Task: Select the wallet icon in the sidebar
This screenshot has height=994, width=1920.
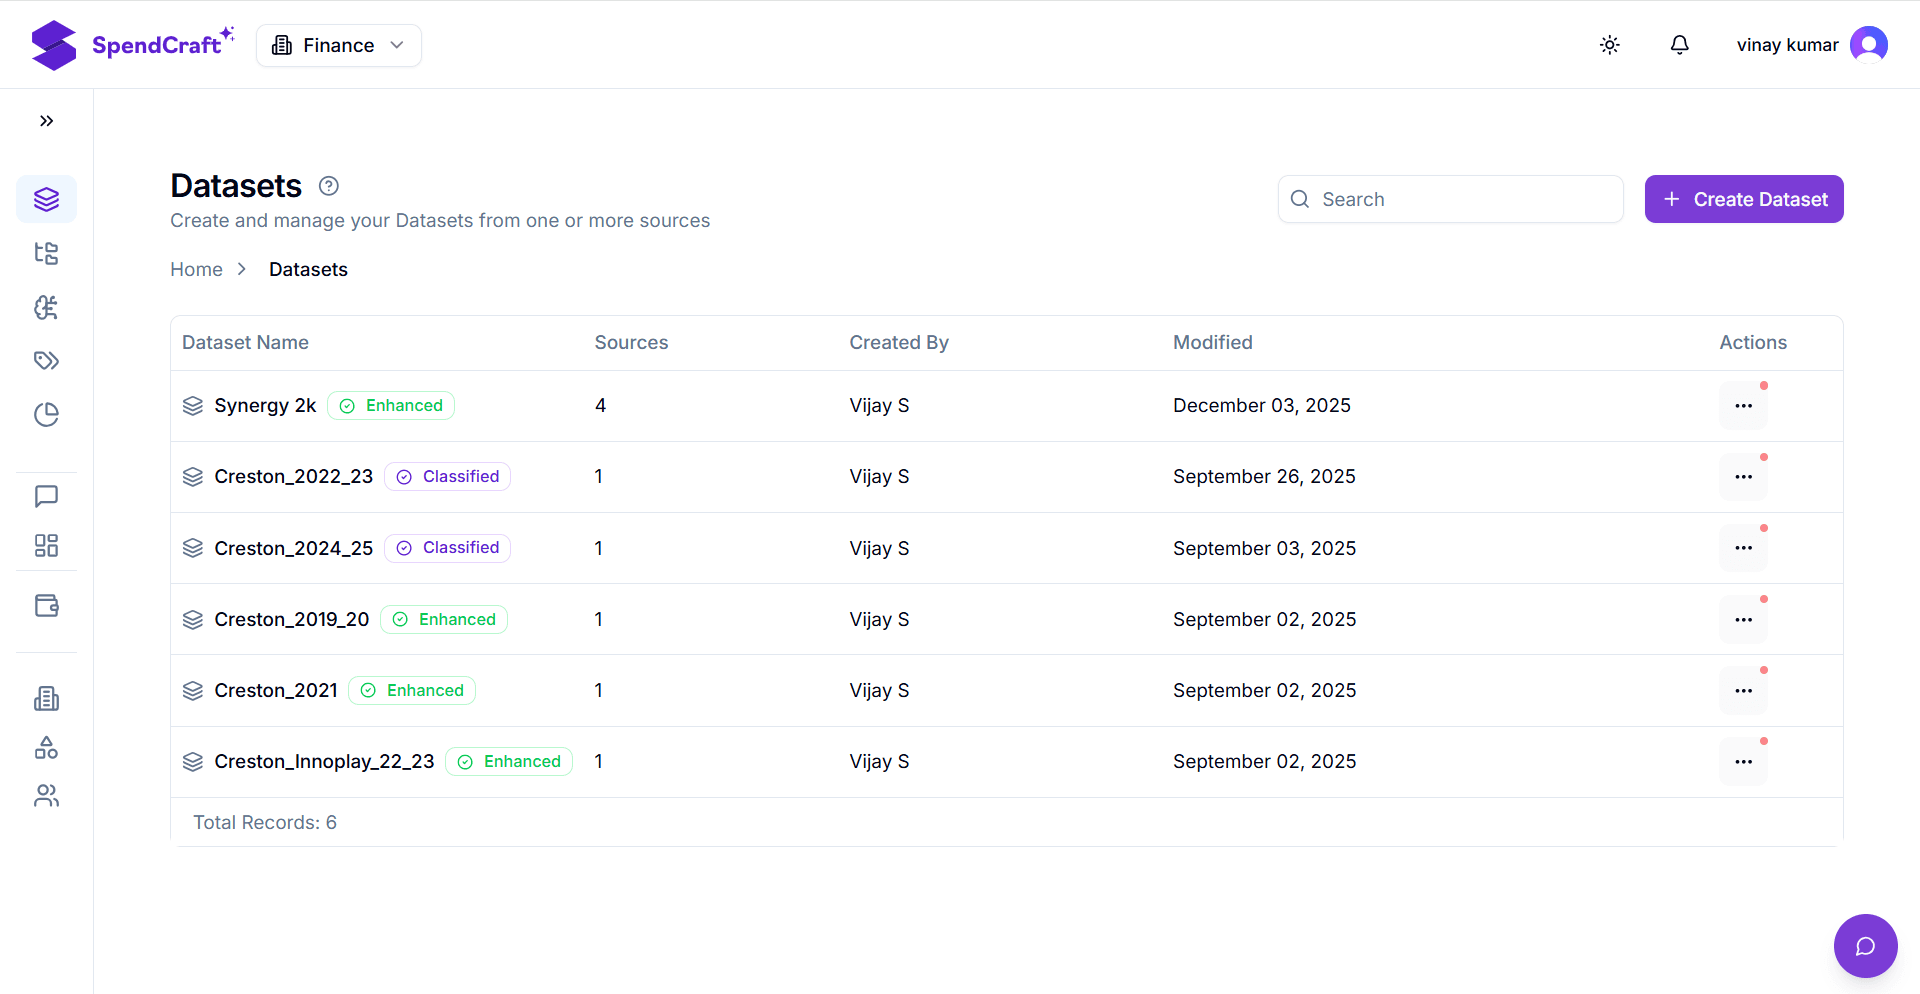Action: [x=46, y=605]
